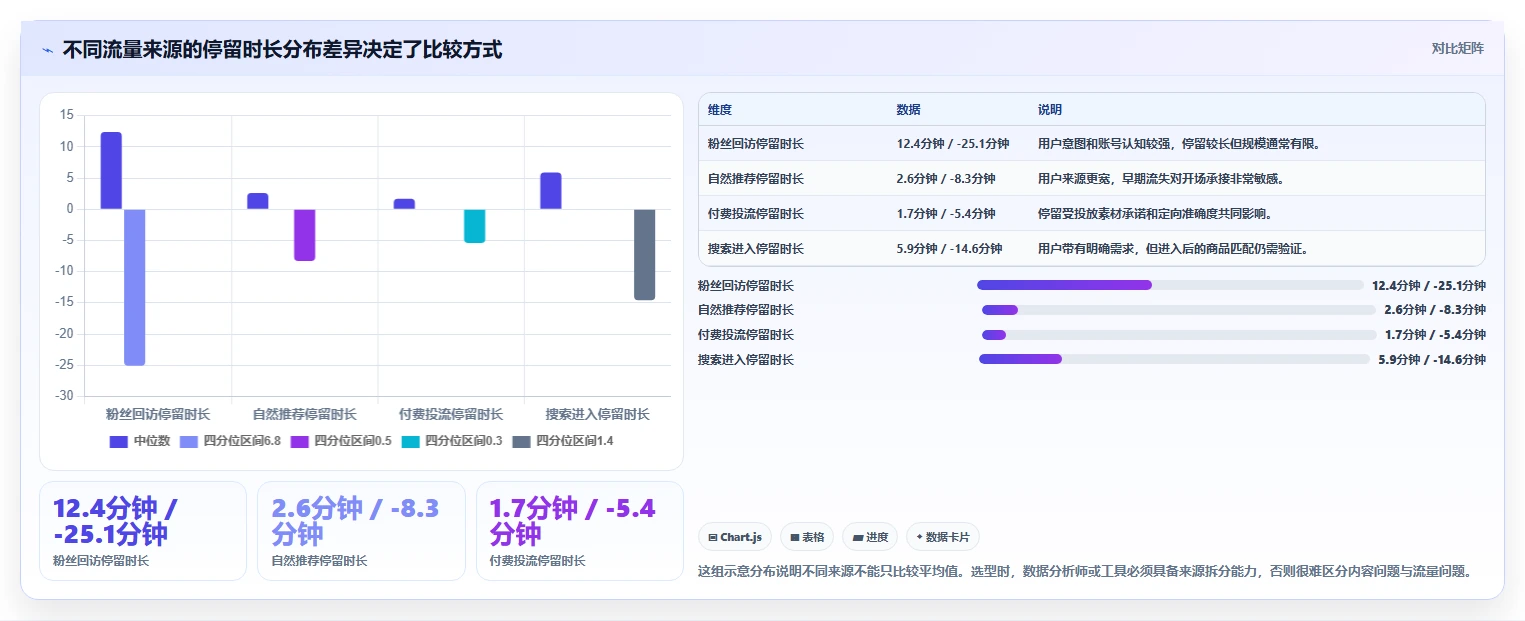This screenshot has height=621, width=1525.
Task: Click the Chart.js chip
Action: (x=735, y=537)
